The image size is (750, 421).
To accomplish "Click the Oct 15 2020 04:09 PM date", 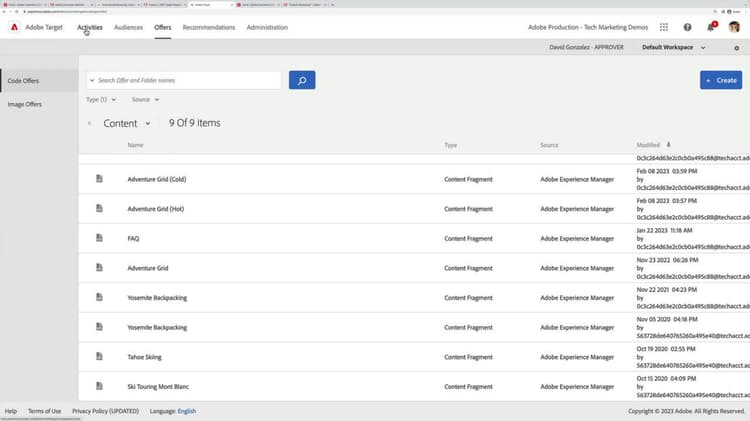I will [666, 379].
